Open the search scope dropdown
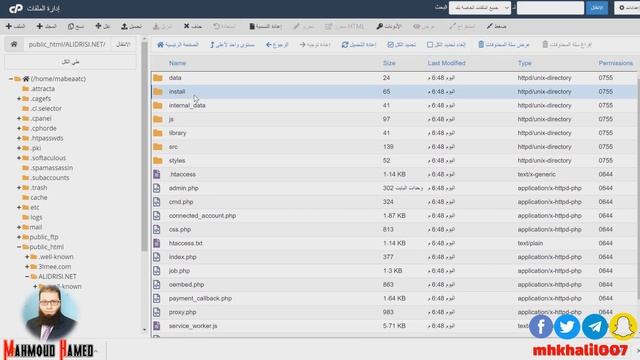 click(x=480, y=8)
